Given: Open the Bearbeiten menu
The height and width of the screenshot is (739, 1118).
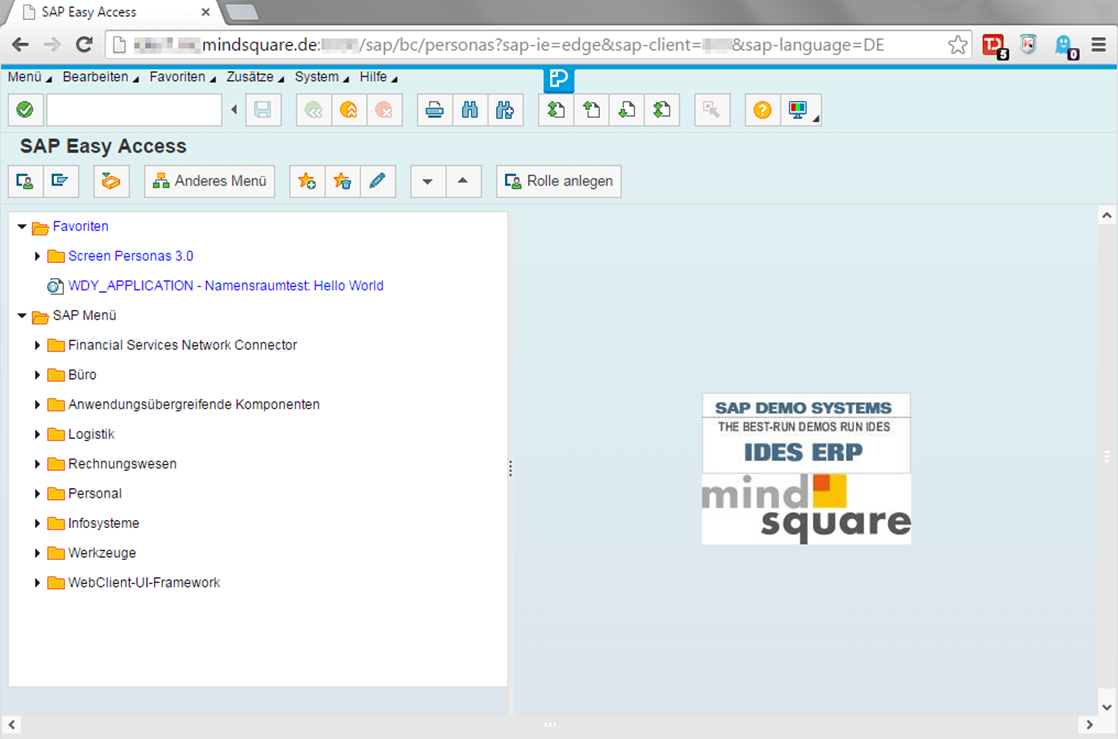Looking at the screenshot, I should (101, 77).
